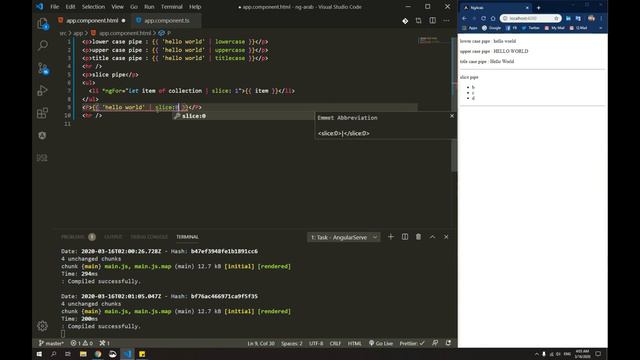The width and height of the screenshot is (640, 360).
Task: Open a new Chrome tab with plus
Action: [x=538, y=8]
